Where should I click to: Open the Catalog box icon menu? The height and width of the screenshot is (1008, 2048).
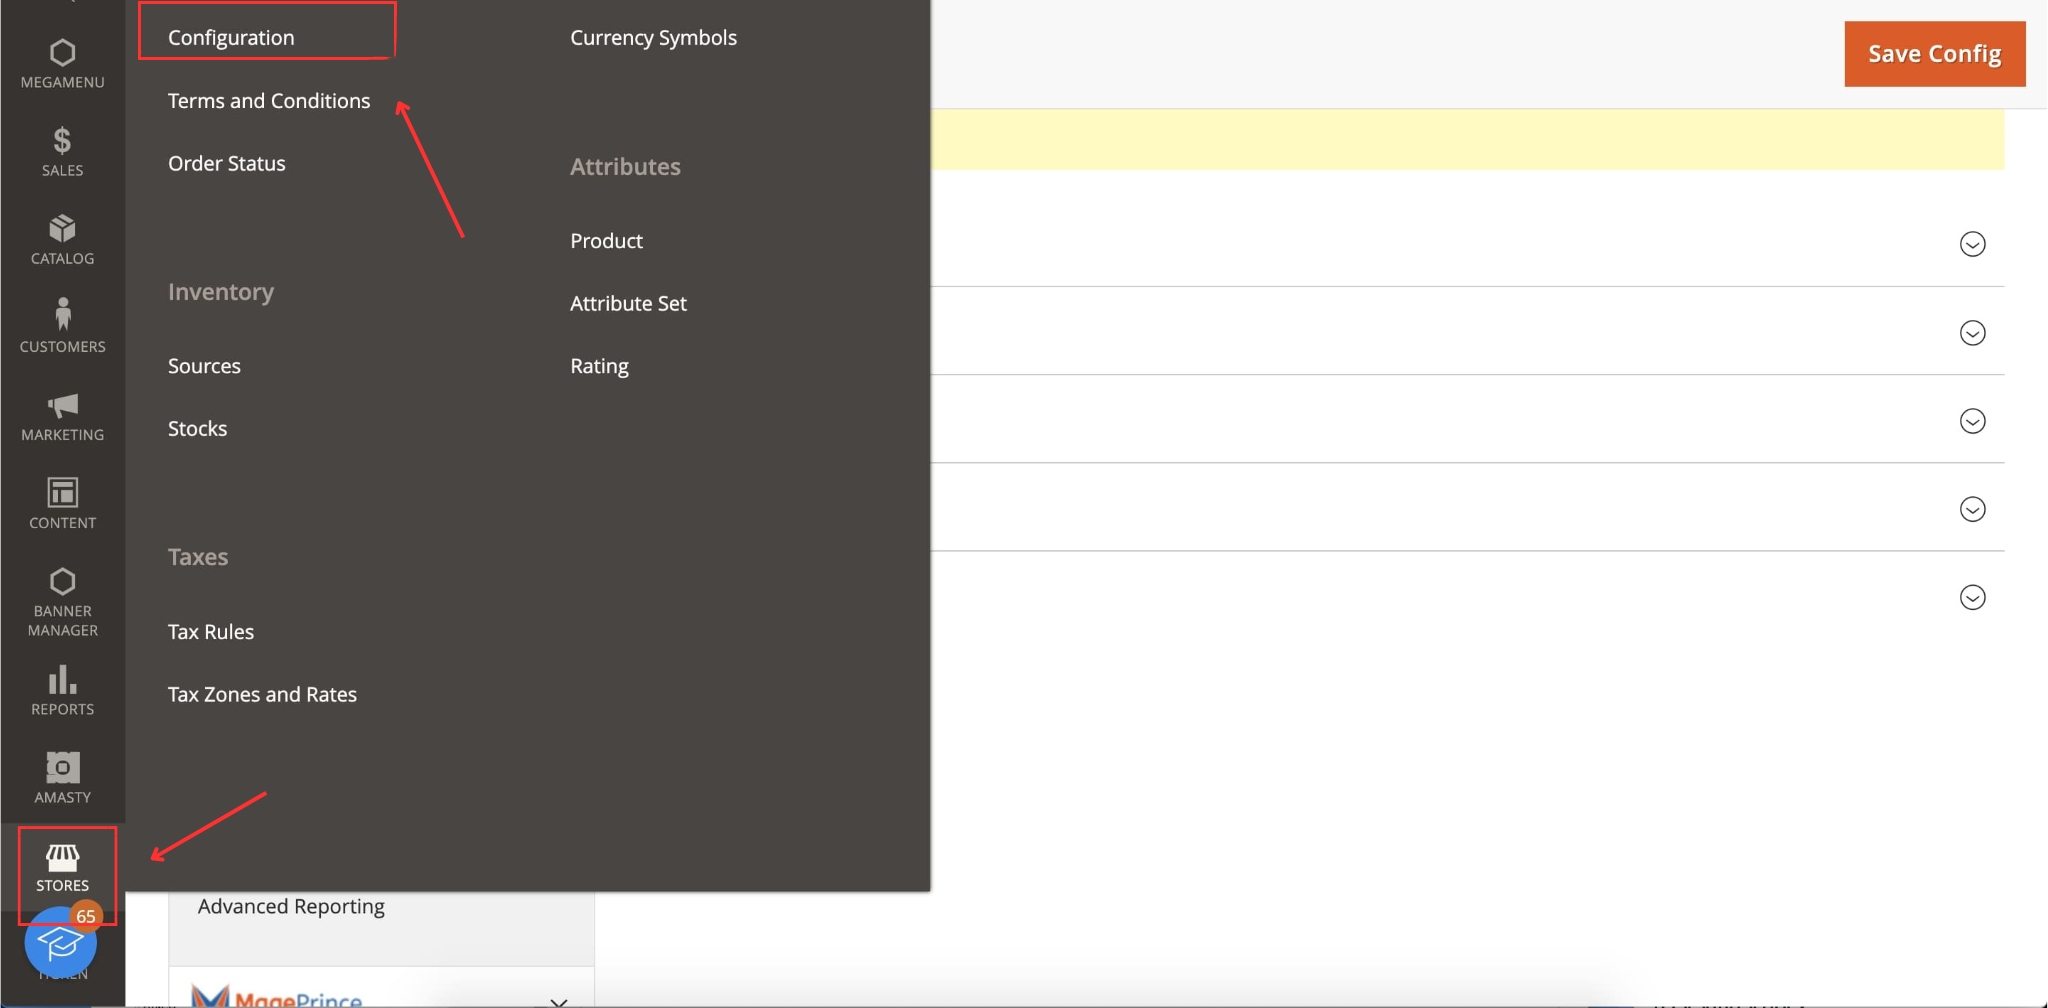(x=62, y=240)
